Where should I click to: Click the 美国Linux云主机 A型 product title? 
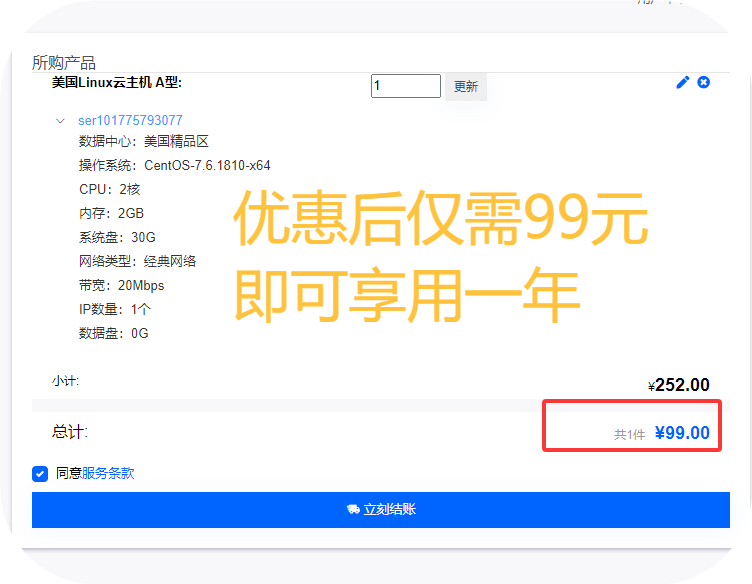[x=117, y=82]
